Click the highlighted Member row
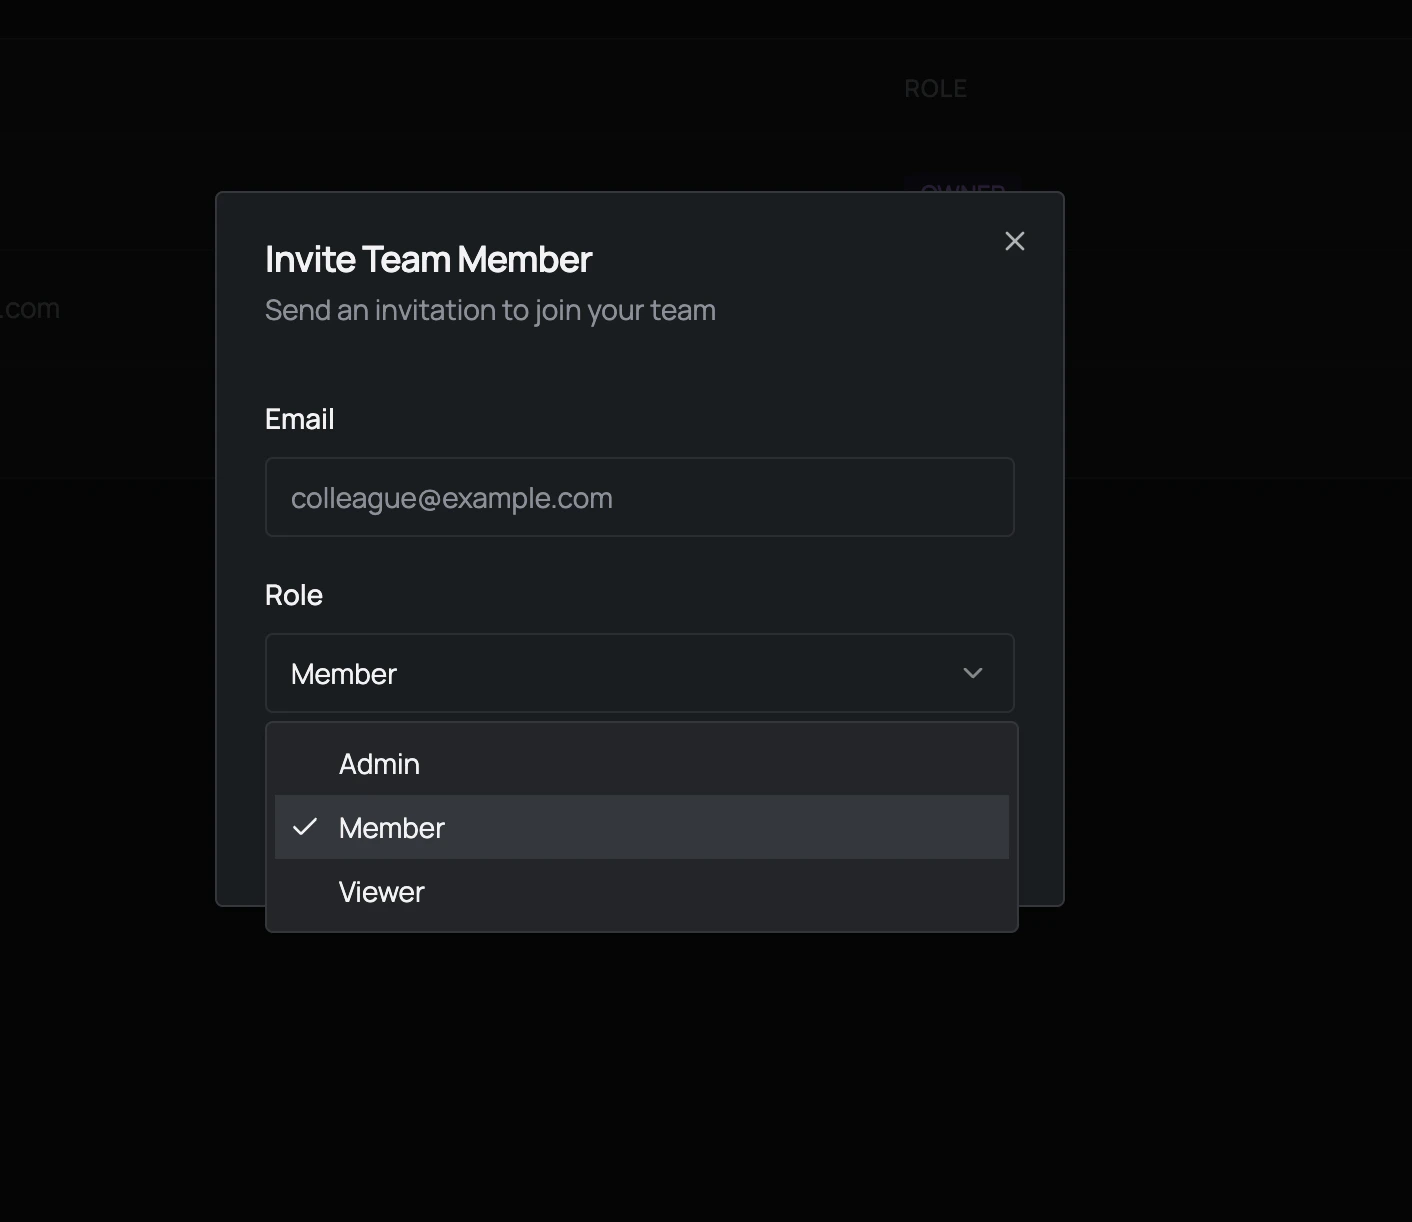The height and width of the screenshot is (1222, 1412). click(x=641, y=827)
